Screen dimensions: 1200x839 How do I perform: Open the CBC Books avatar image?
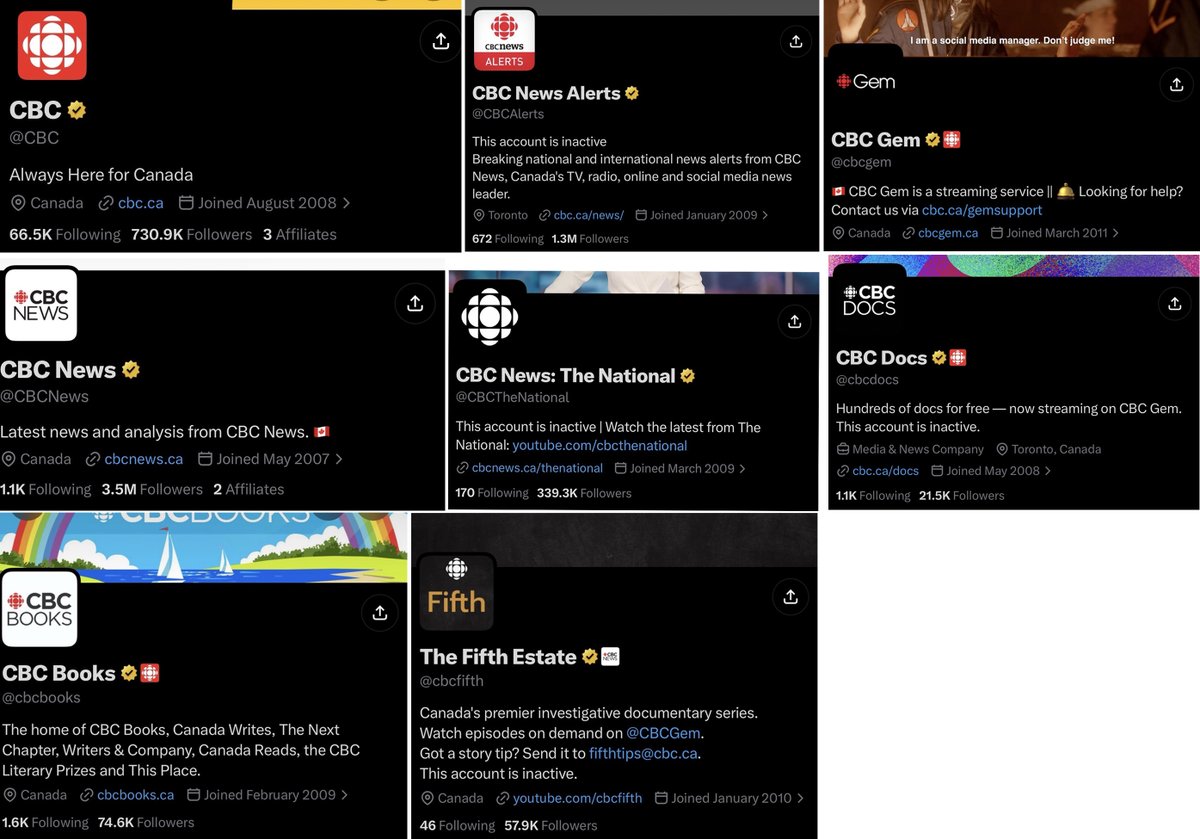(x=40, y=609)
